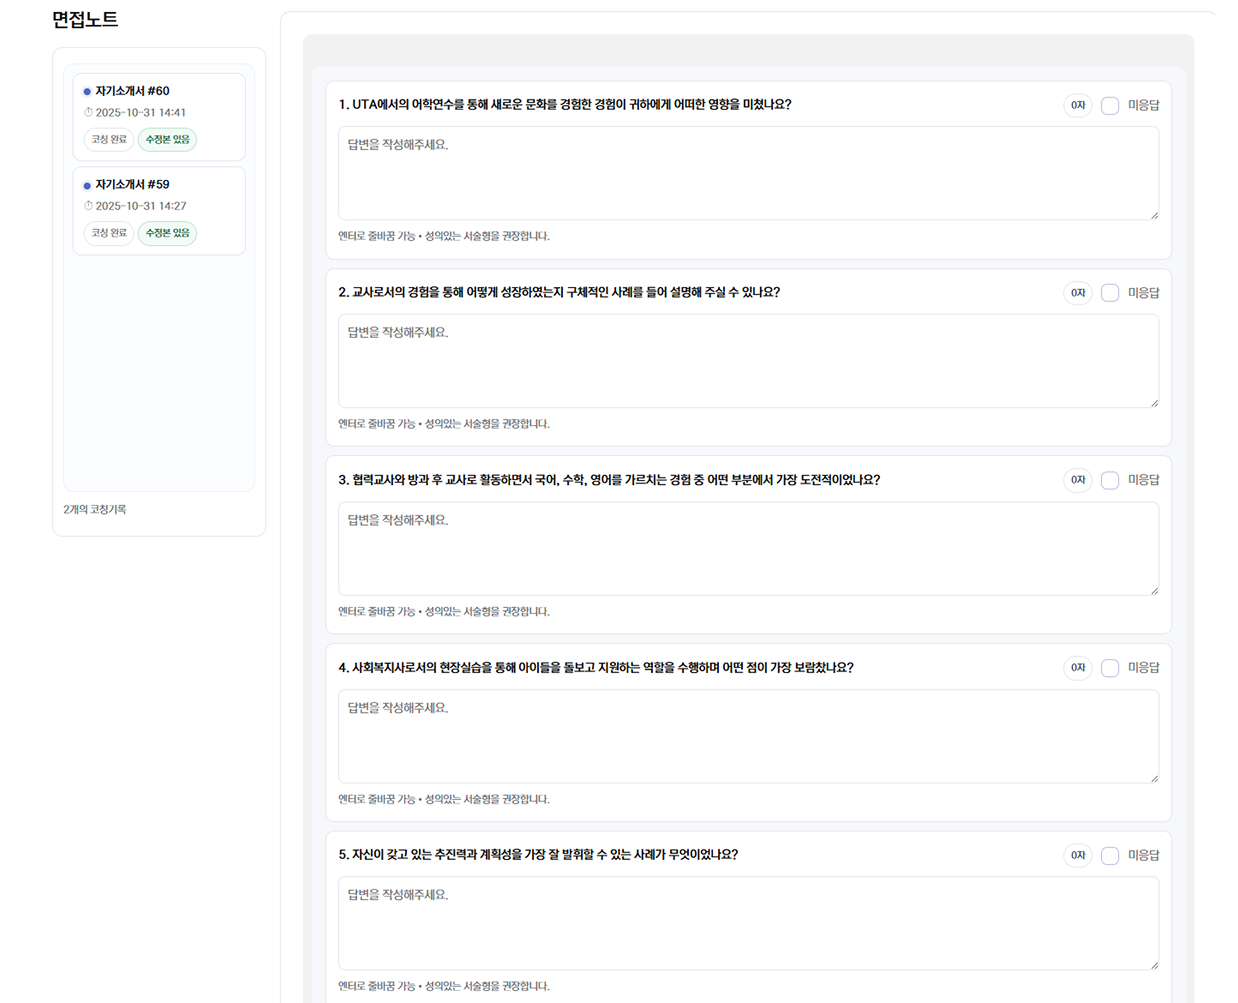The image size is (1238, 1003).
Task: Mark question 3 as 미응답
Action: 1110,480
